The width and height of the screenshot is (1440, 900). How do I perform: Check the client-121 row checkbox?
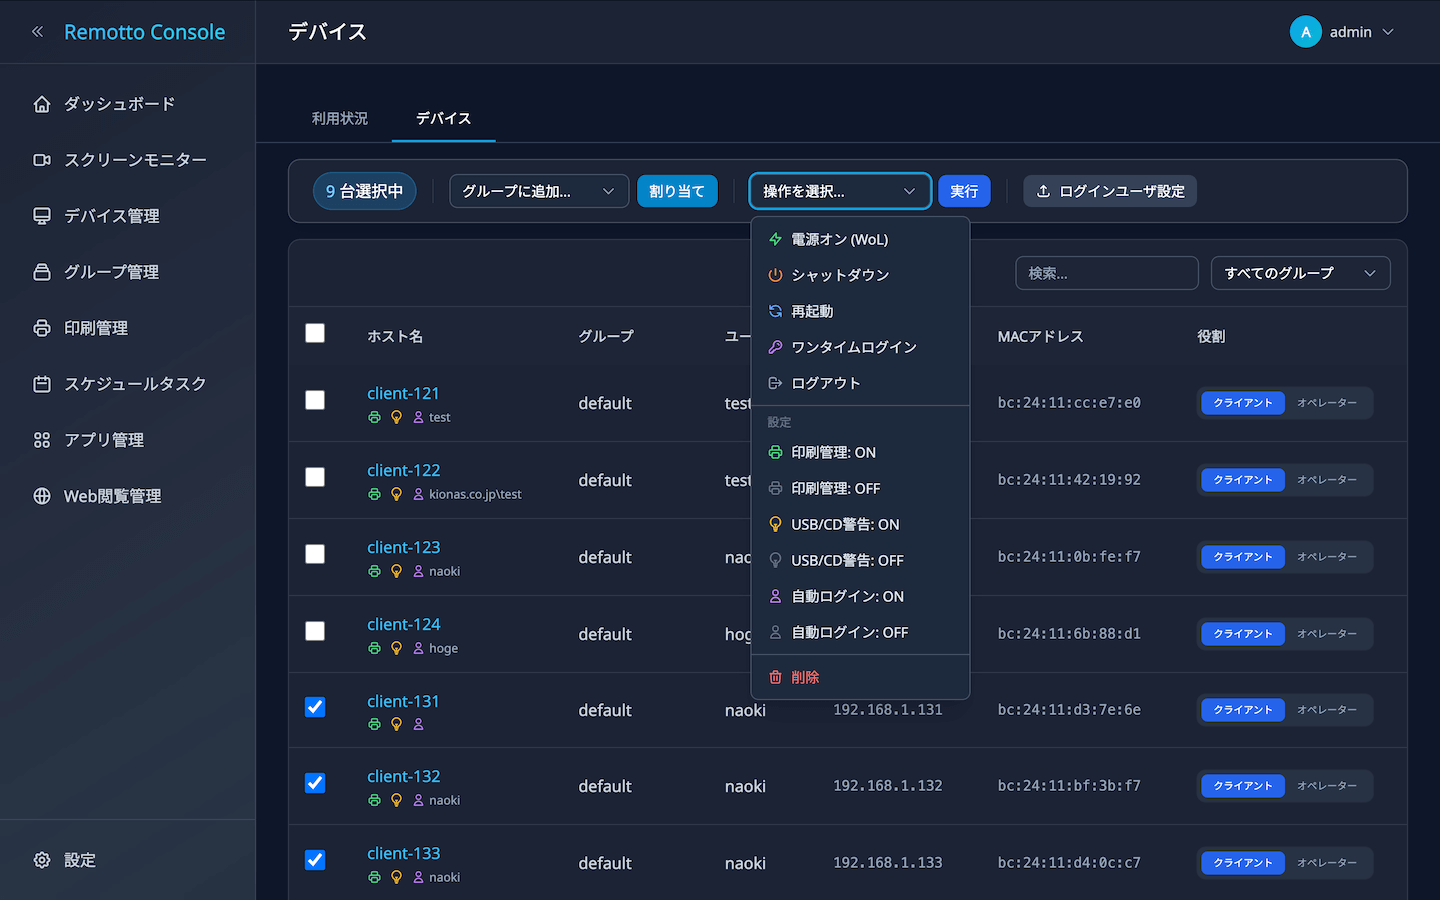coord(315,400)
